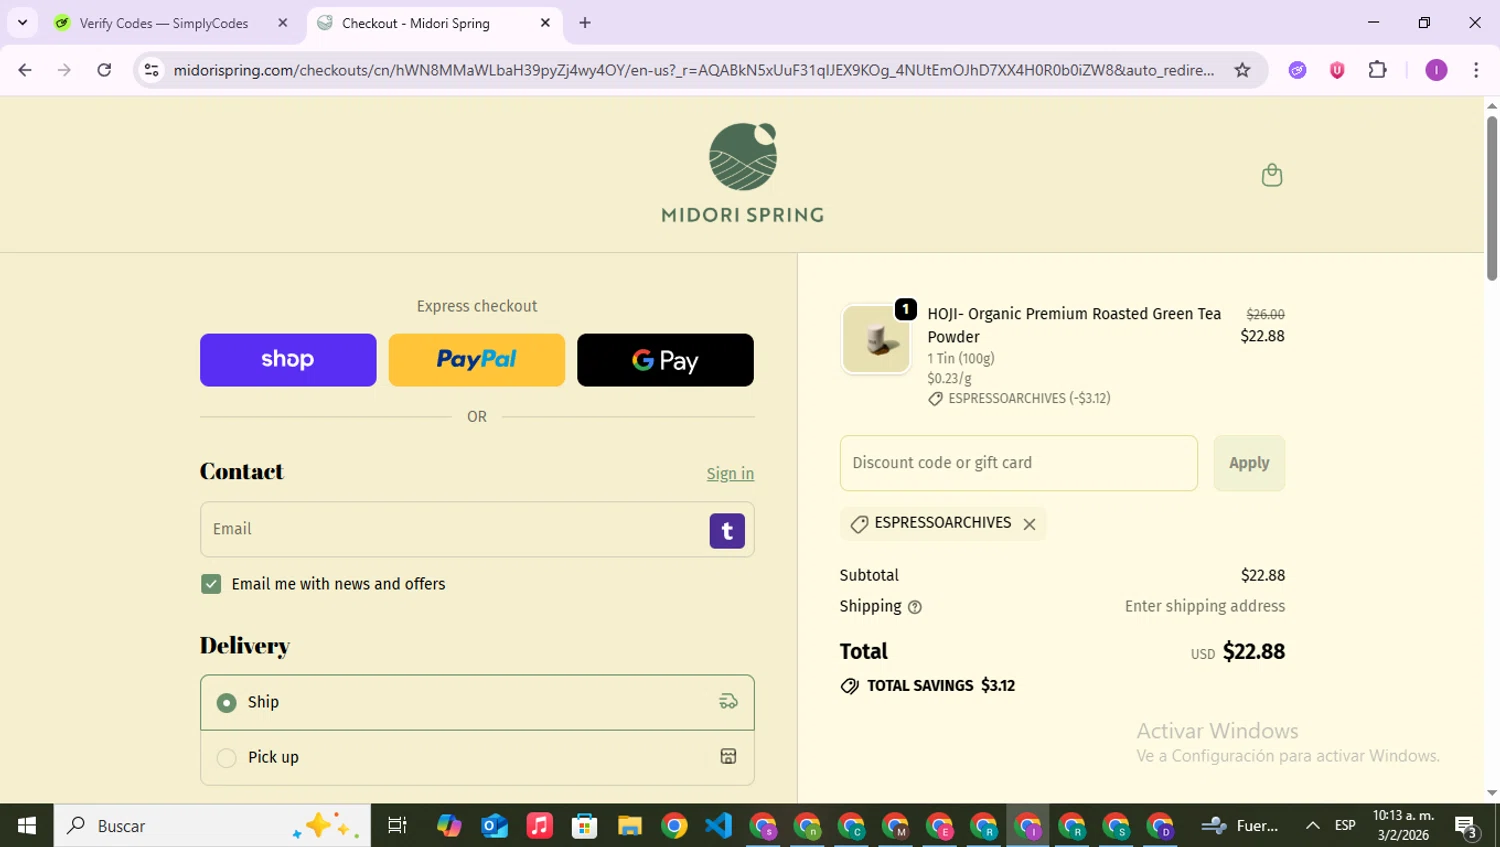1500x847 pixels.
Task: Open Microsoft Store from taskbar
Action: tap(584, 826)
